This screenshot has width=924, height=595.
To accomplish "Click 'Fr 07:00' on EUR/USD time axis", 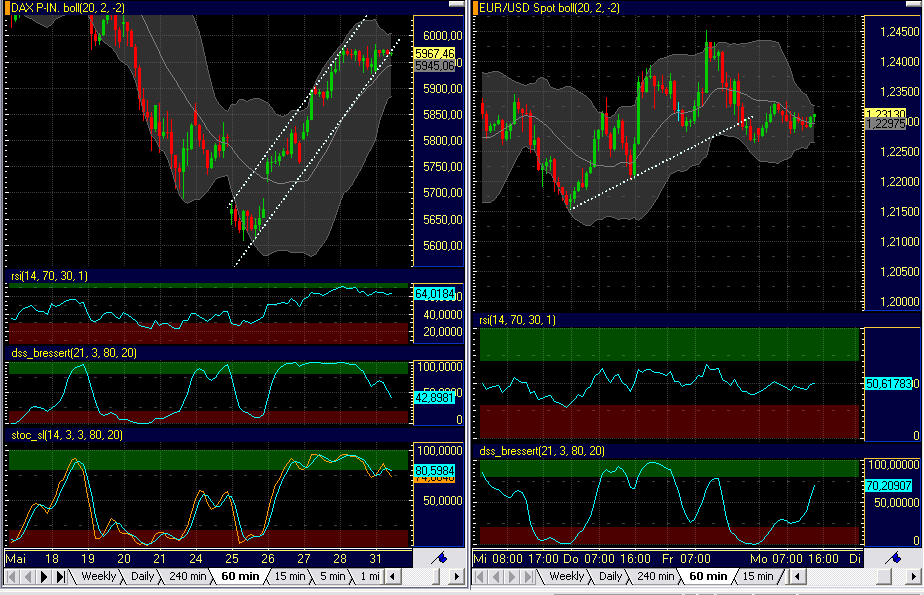I will tap(686, 558).
